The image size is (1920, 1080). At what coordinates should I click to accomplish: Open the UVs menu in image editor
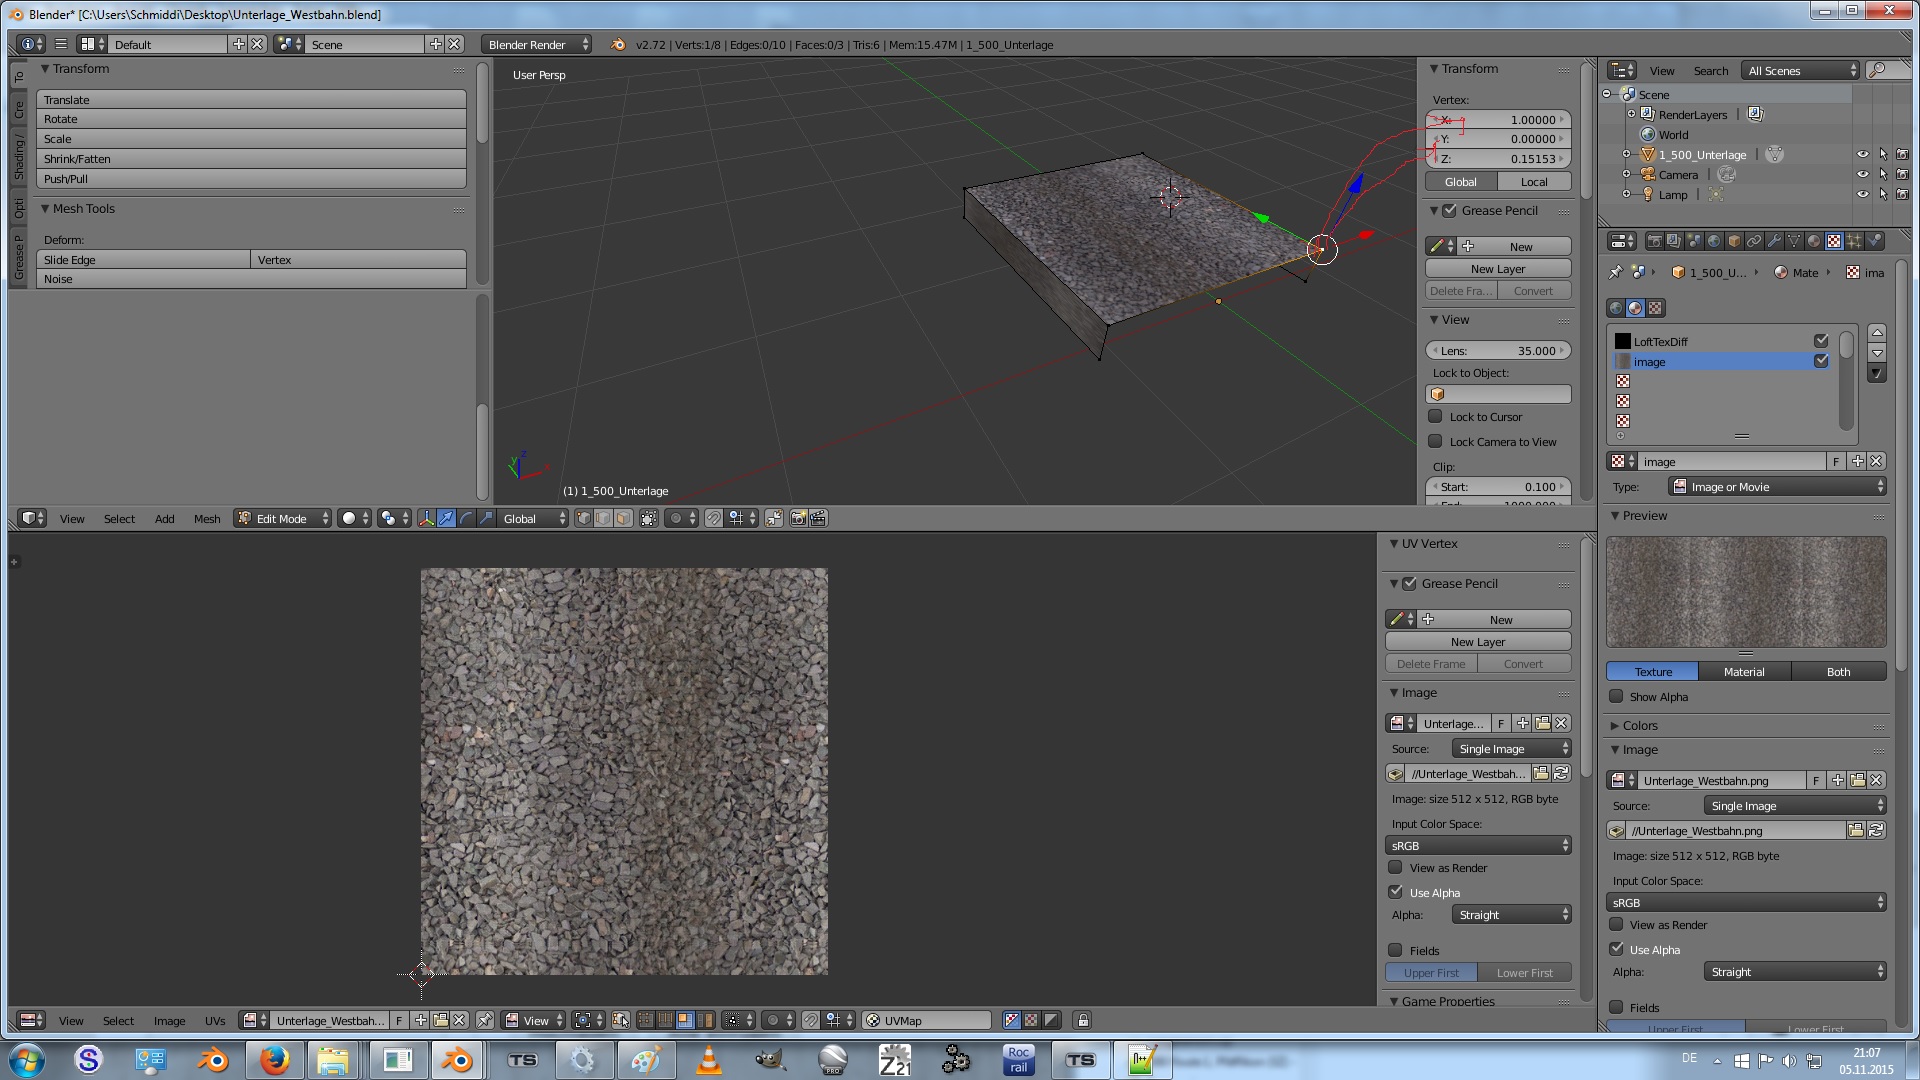pos(215,1020)
